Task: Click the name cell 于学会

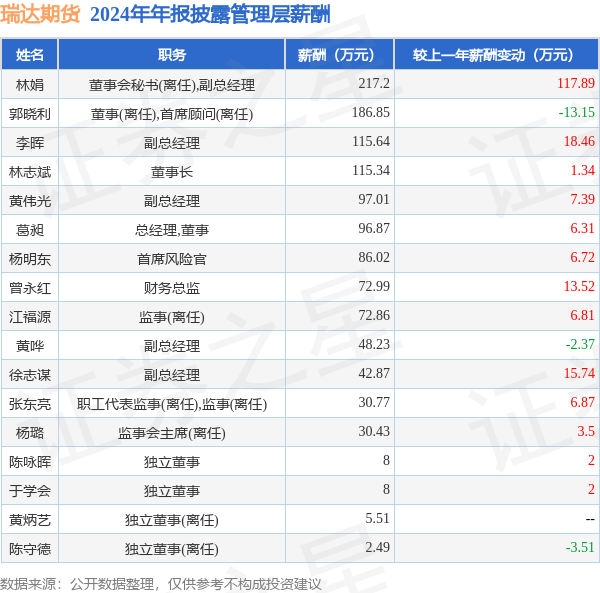Action: click(30, 491)
